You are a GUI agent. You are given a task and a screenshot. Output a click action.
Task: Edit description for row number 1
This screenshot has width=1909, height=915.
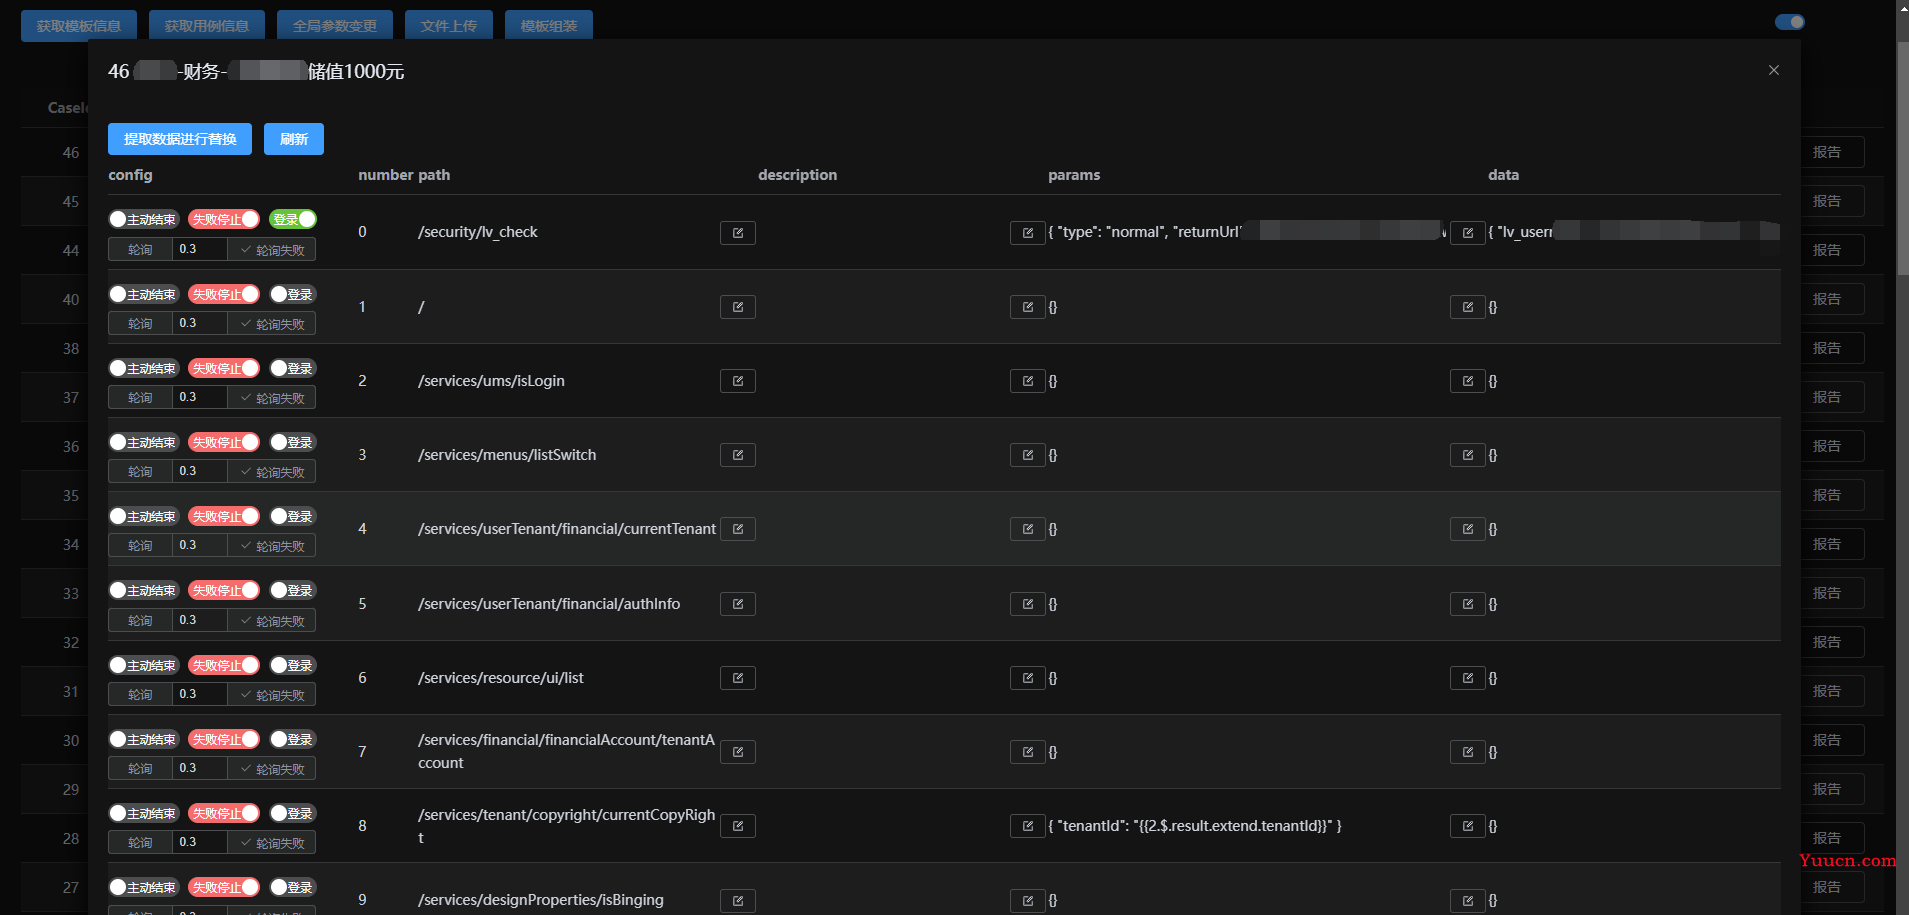click(737, 307)
